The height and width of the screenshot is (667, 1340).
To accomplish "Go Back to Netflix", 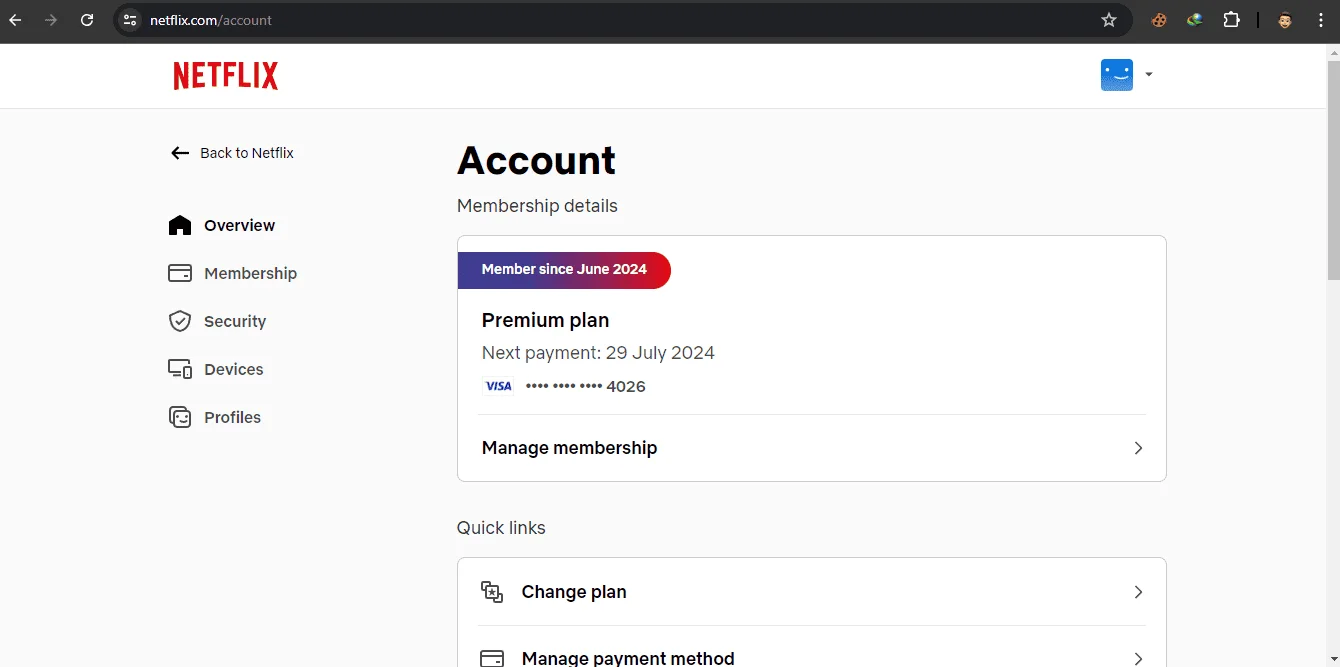I will [x=232, y=153].
